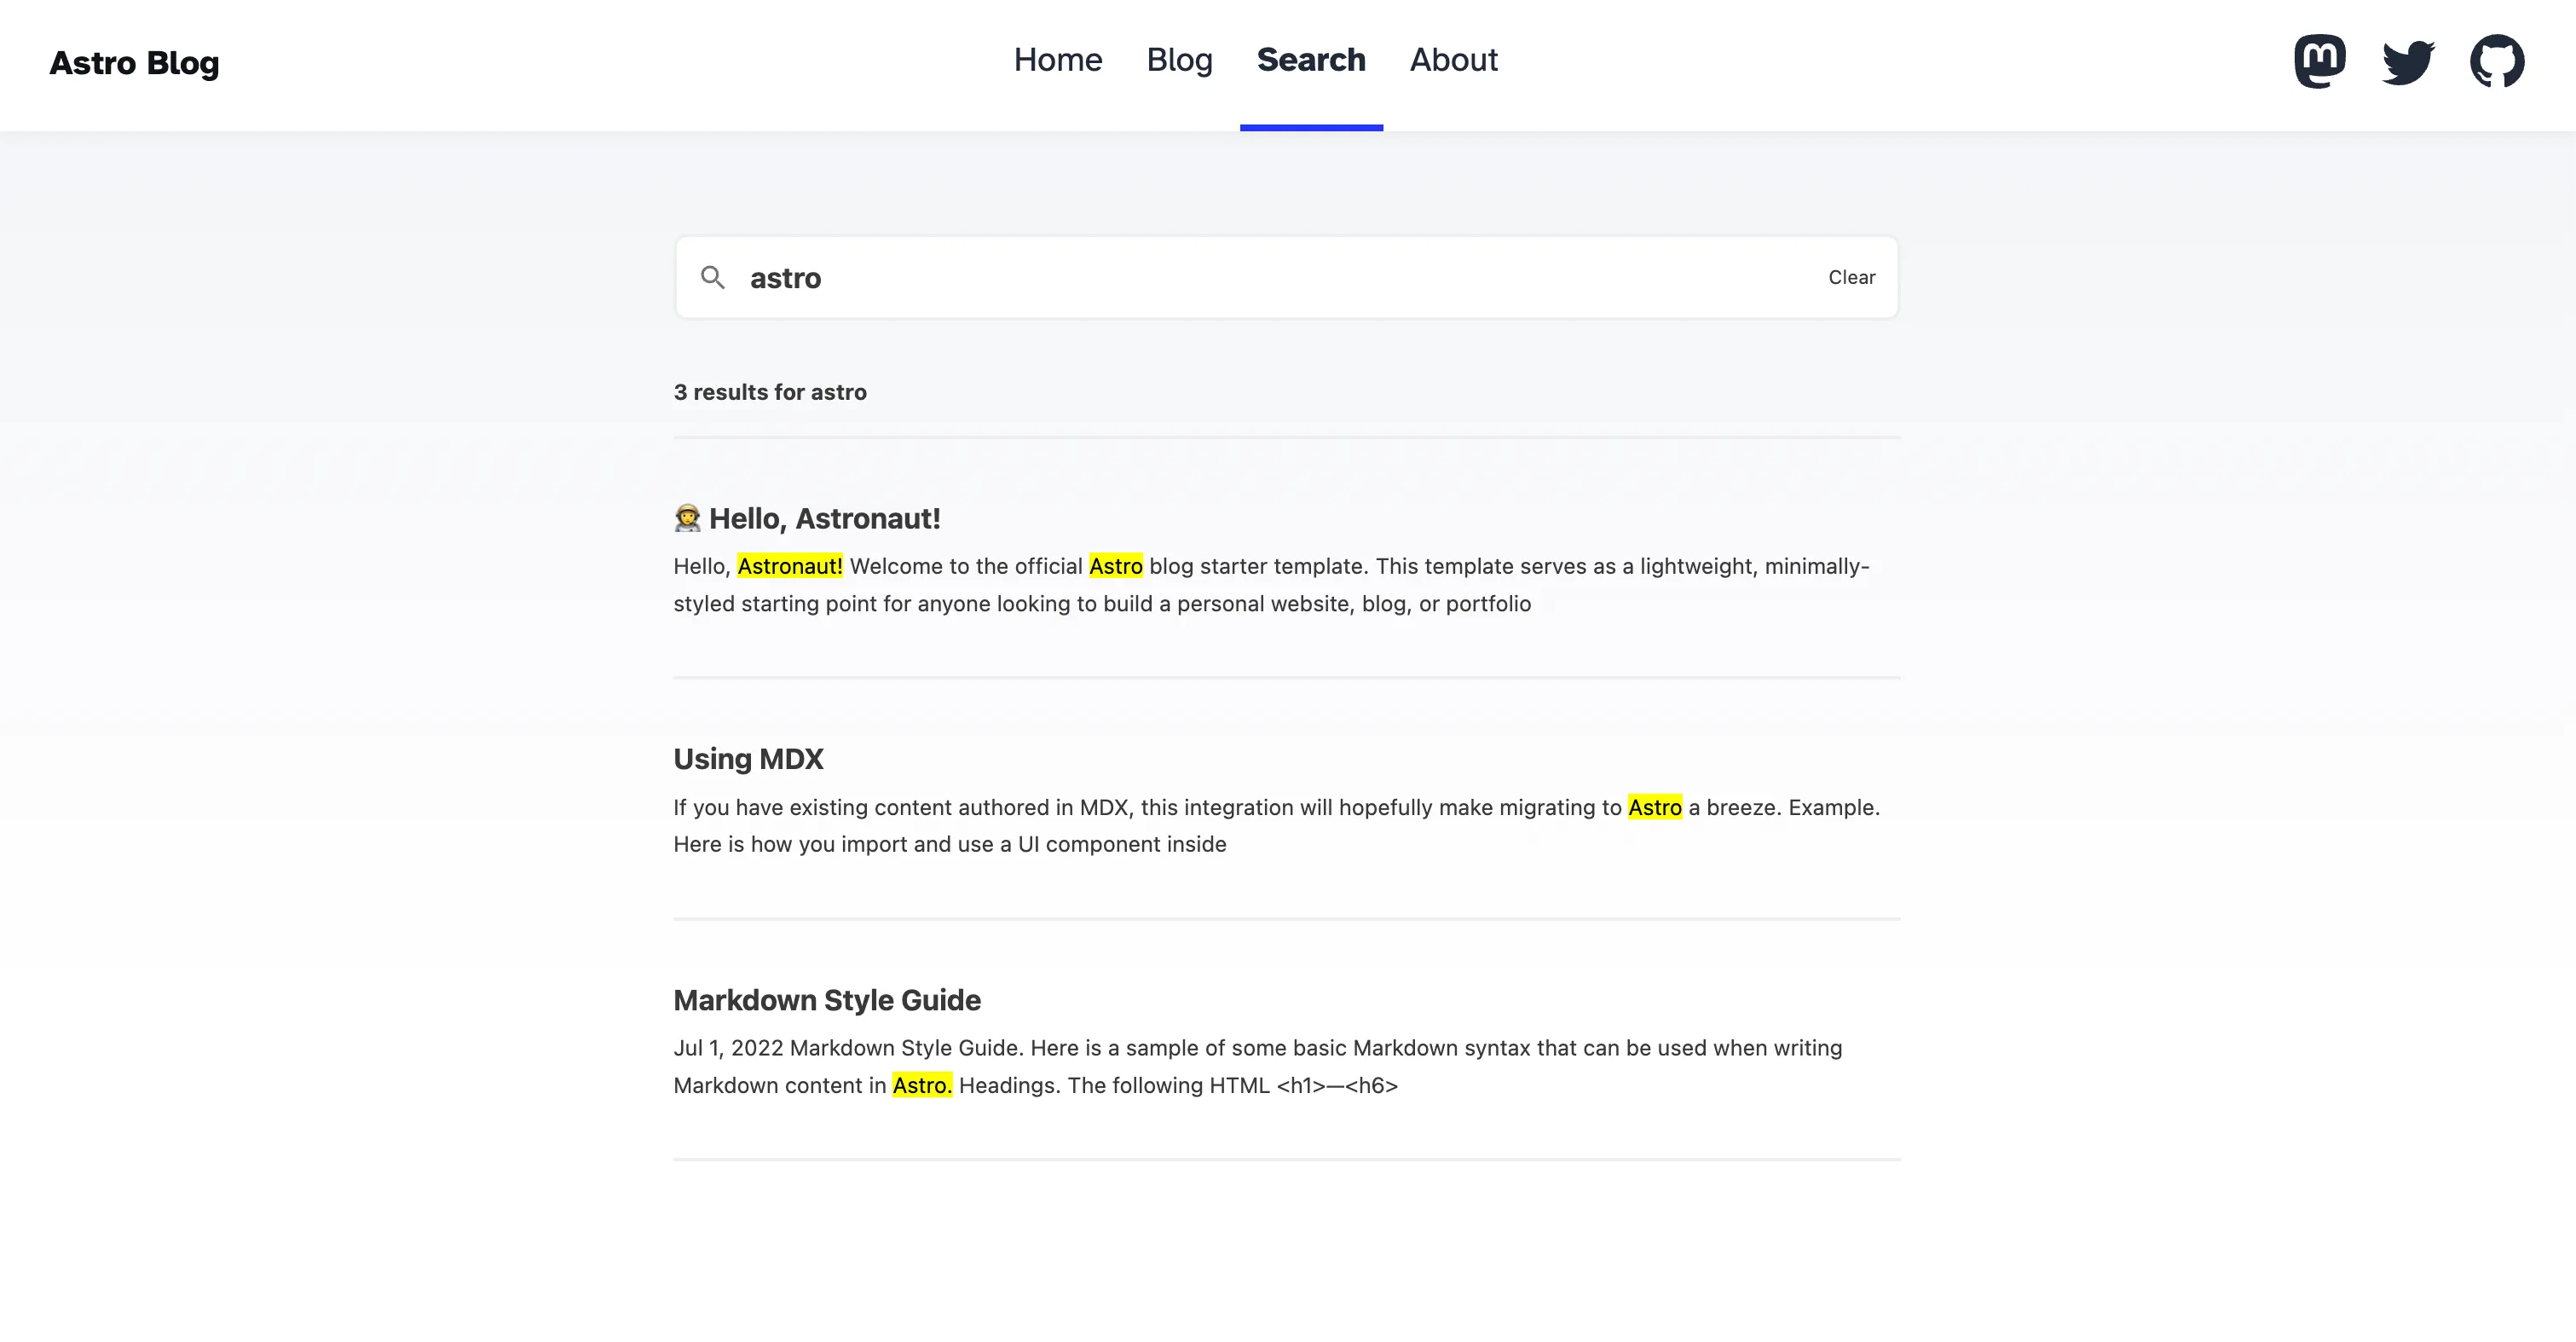This screenshot has width=2576, height=1342.
Task: Open the About page
Action: click(x=1452, y=61)
